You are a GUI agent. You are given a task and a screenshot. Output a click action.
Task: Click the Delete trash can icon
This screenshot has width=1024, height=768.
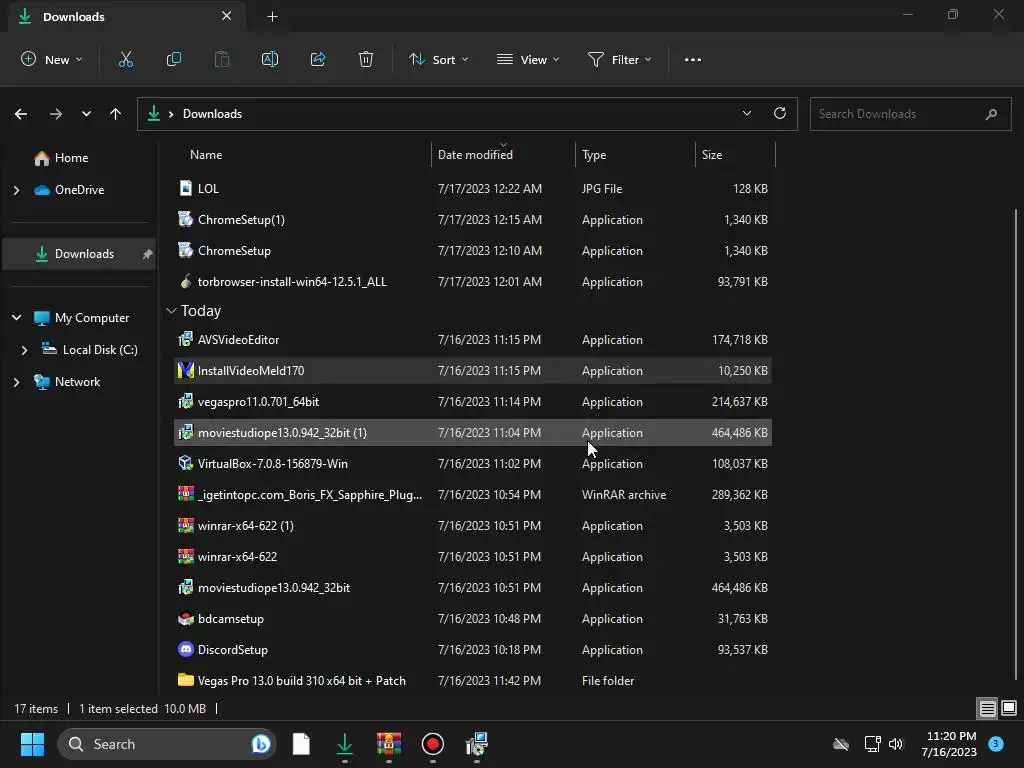click(366, 59)
